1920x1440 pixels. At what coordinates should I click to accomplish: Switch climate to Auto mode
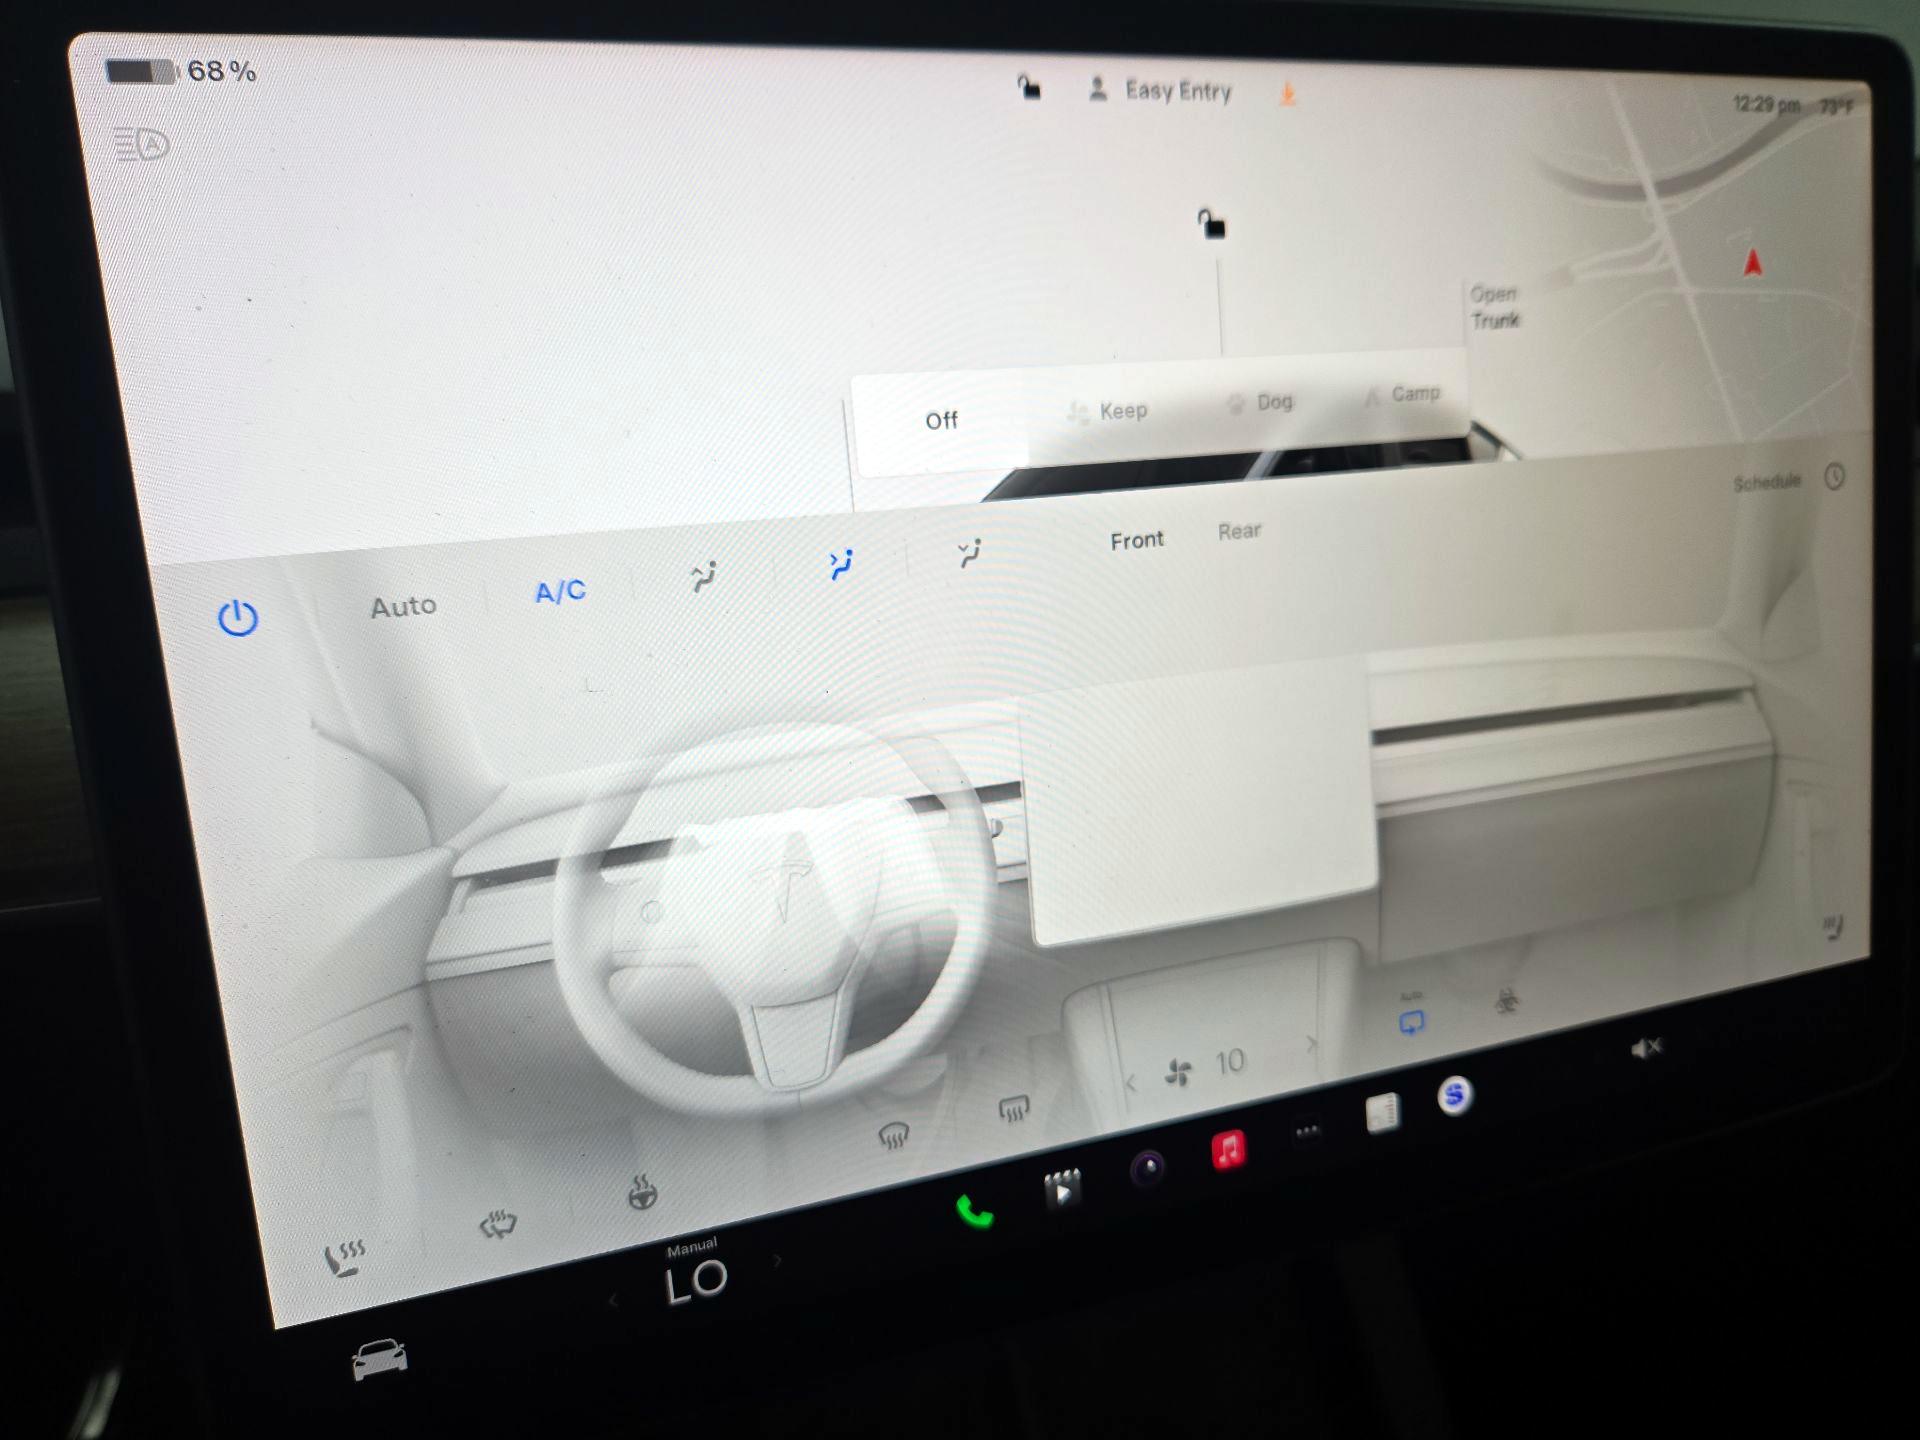pyautogui.click(x=404, y=606)
